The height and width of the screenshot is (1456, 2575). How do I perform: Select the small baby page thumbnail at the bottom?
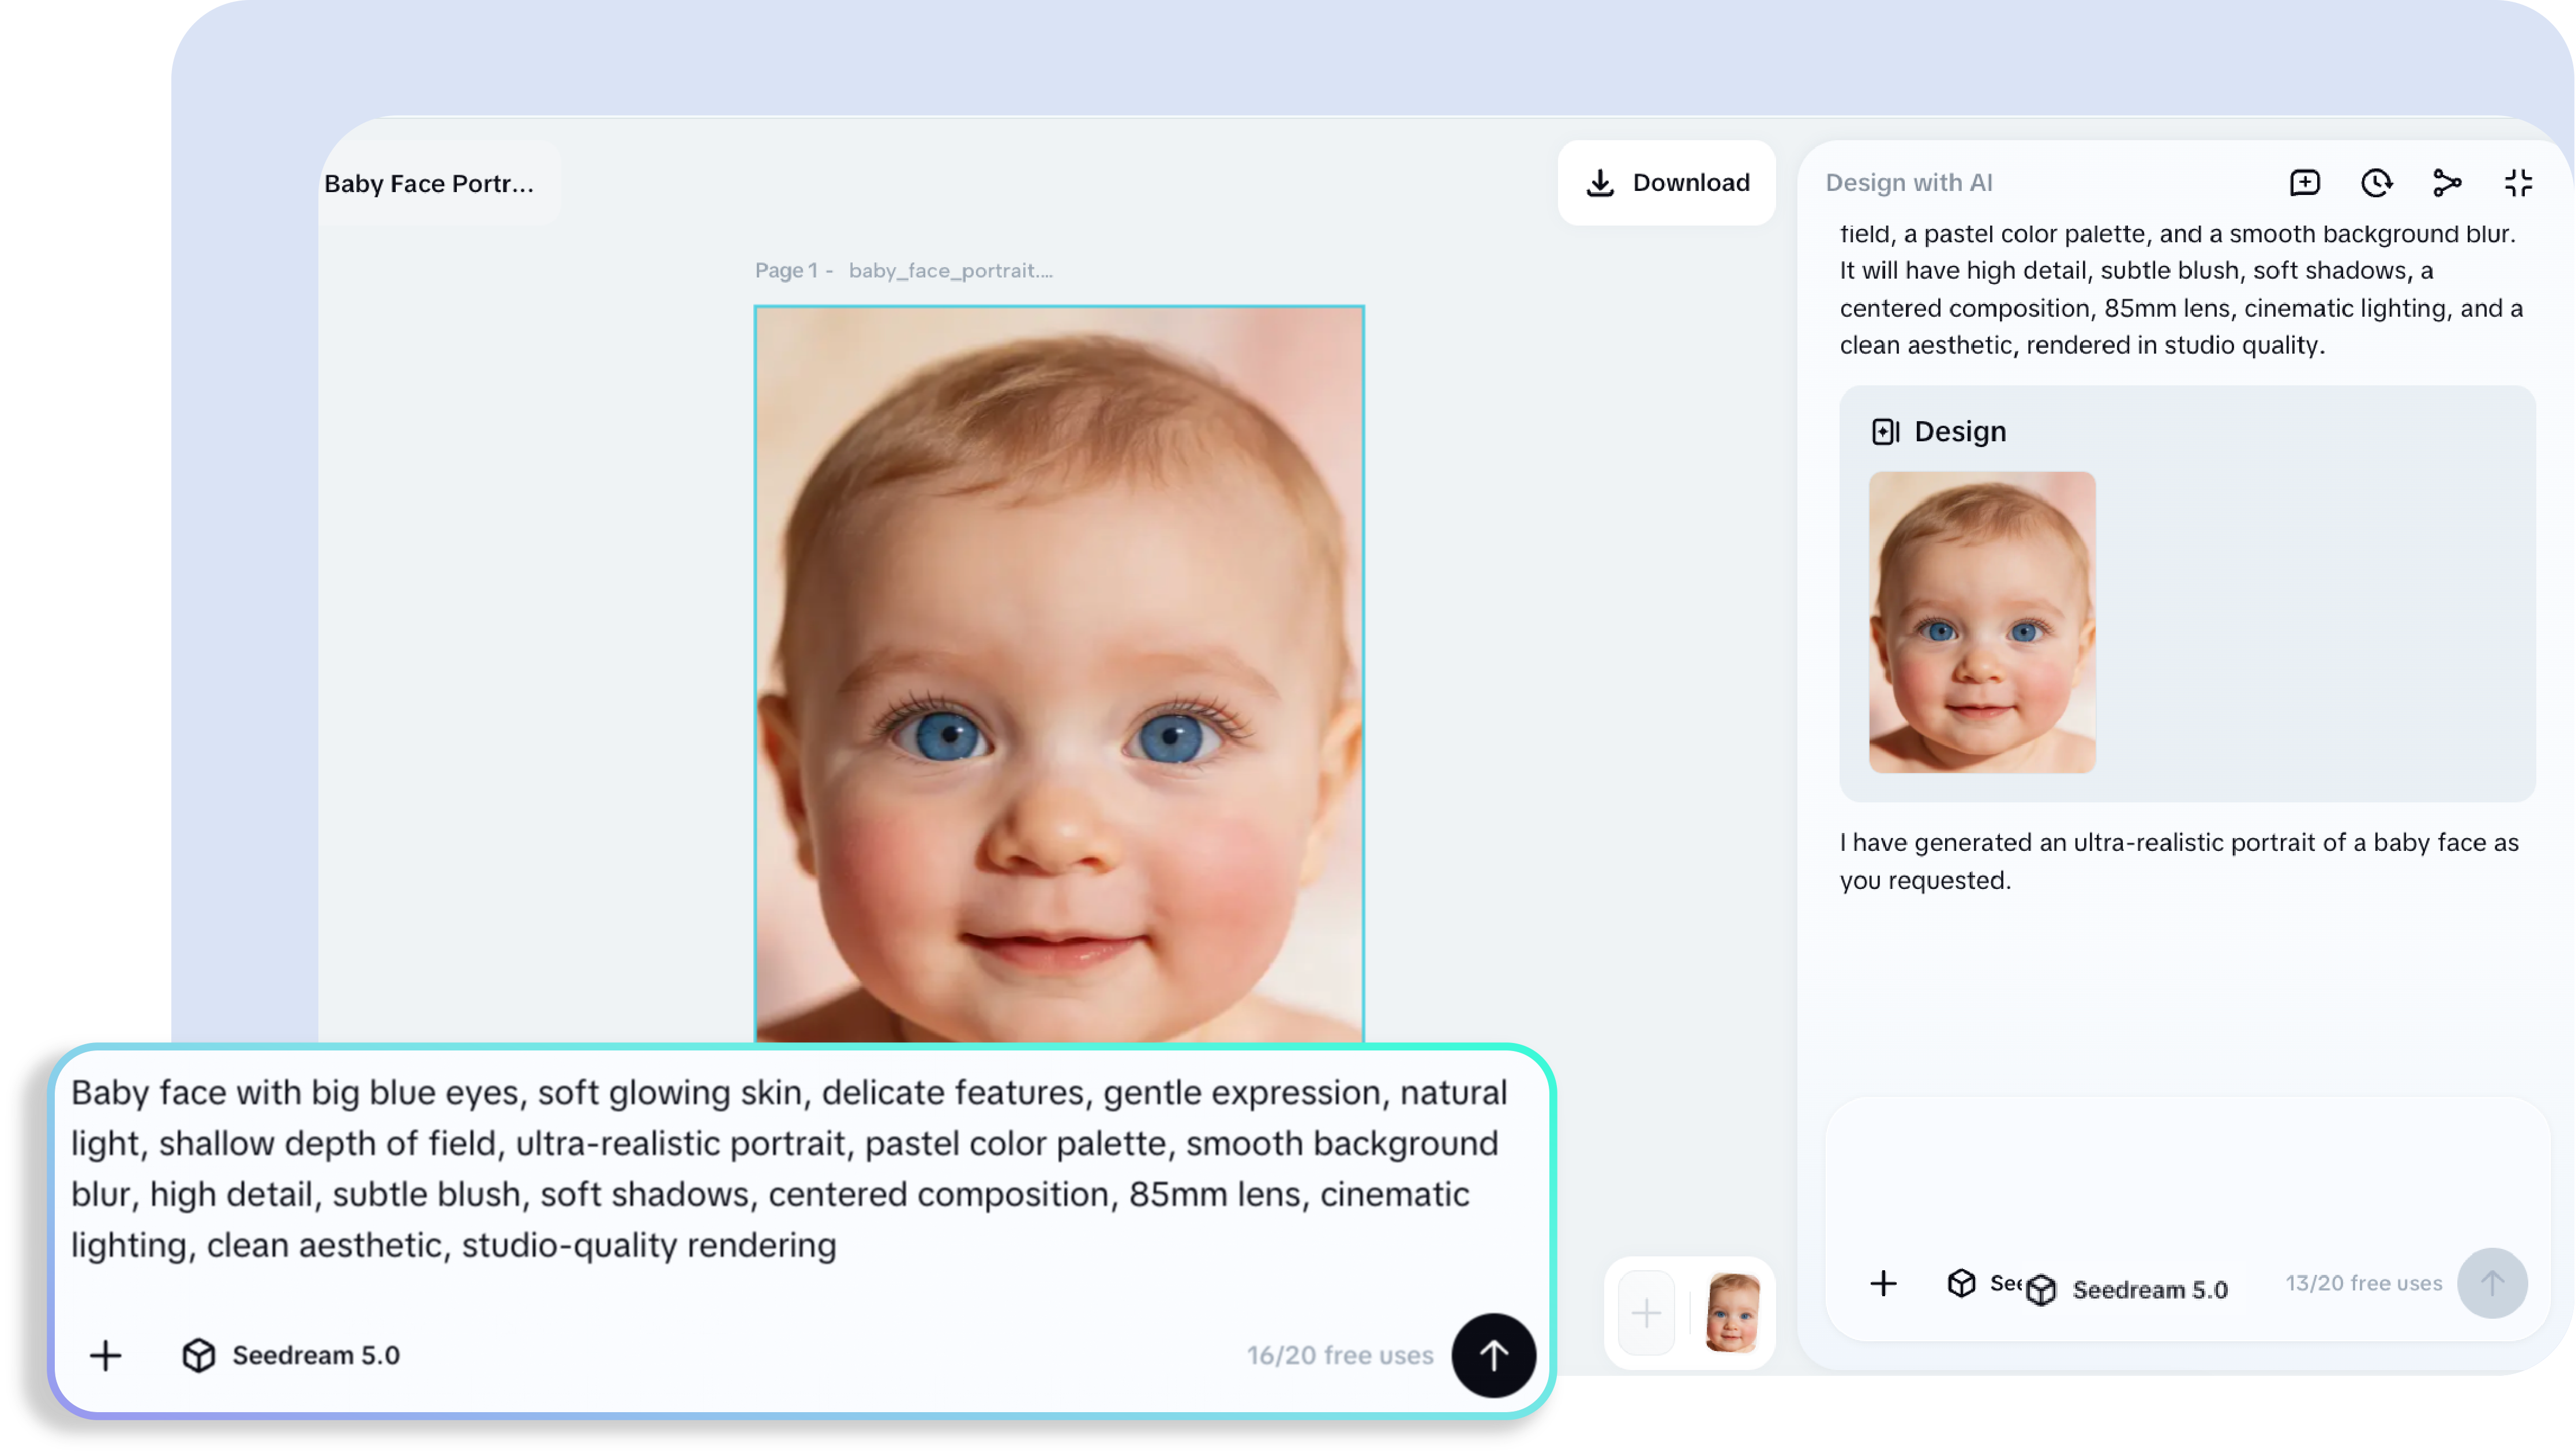click(1732, 1312)
